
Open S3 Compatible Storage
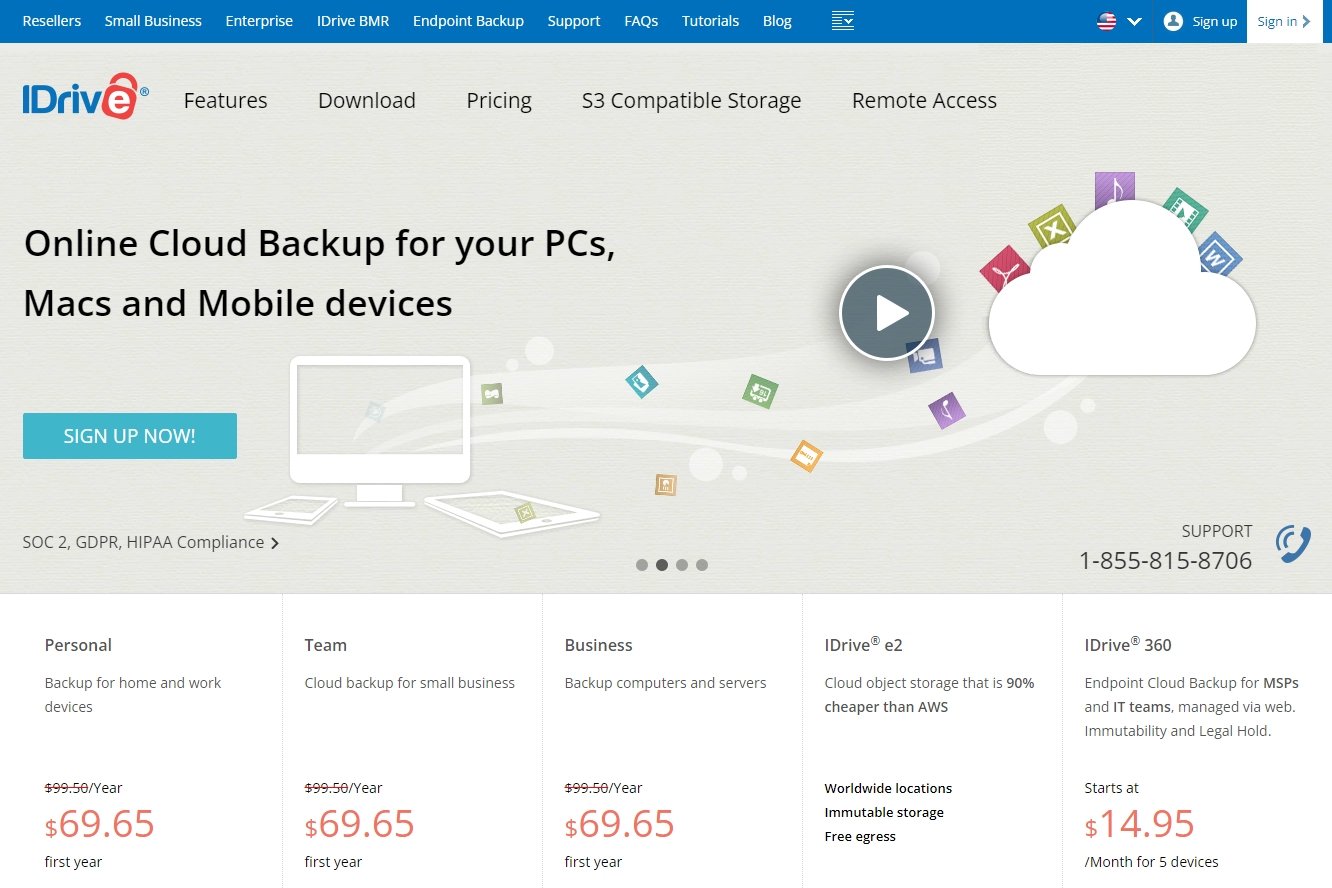(692, 101)
